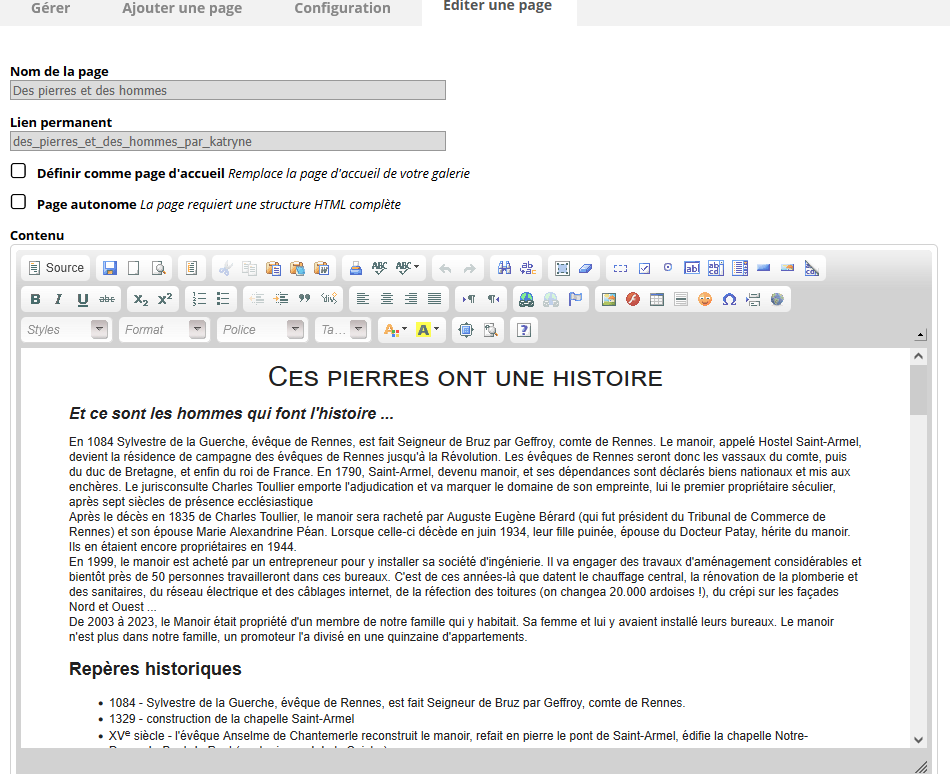Align text left
950x774 pixels.
click(363, 299)
